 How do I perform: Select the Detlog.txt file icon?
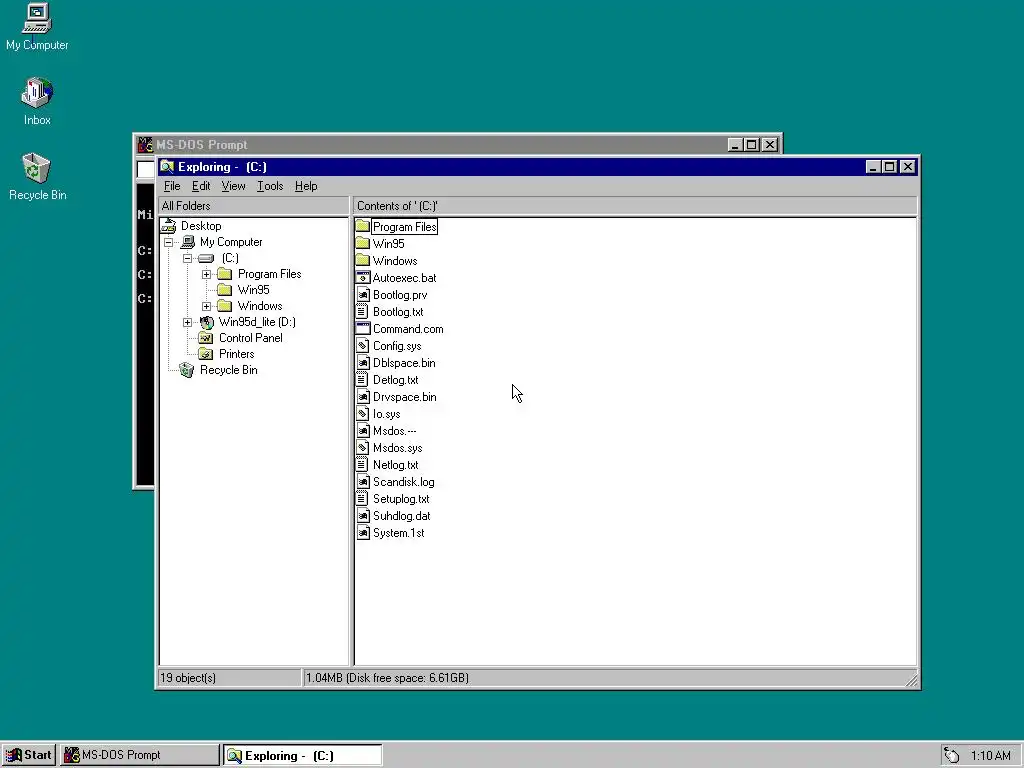click(x=362, y=379)
